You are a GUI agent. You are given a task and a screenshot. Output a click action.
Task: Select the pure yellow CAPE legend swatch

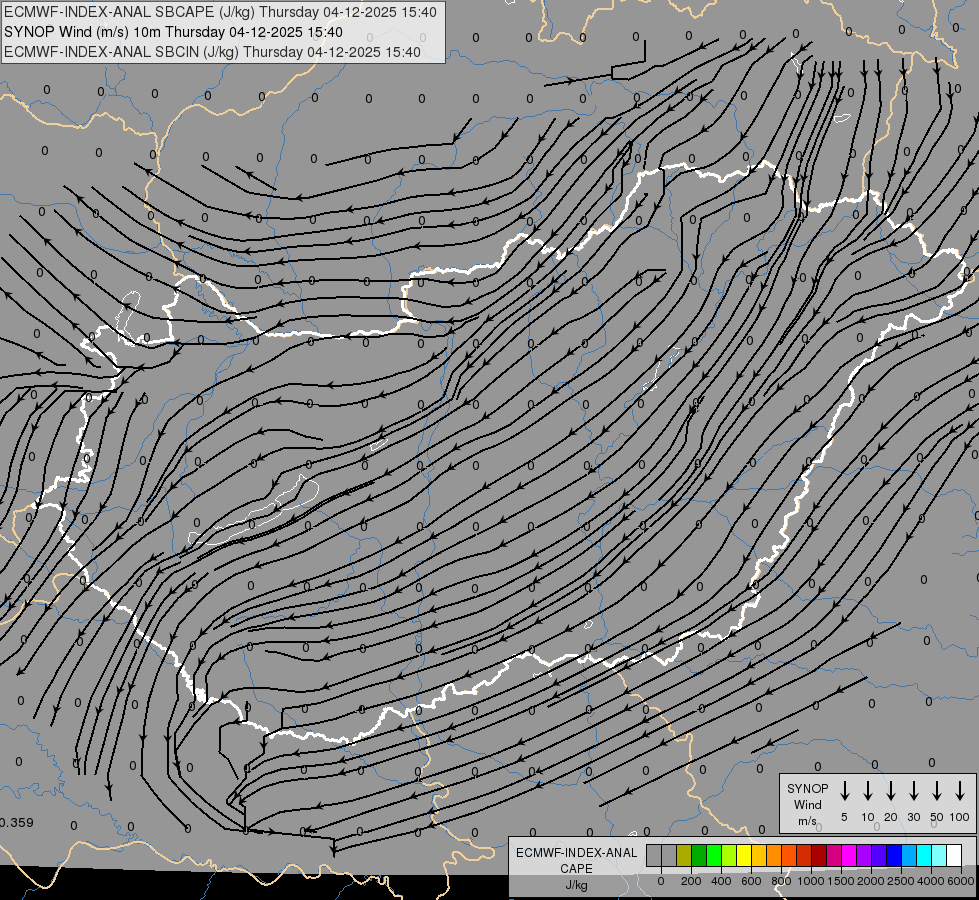[x=744, y=855]
